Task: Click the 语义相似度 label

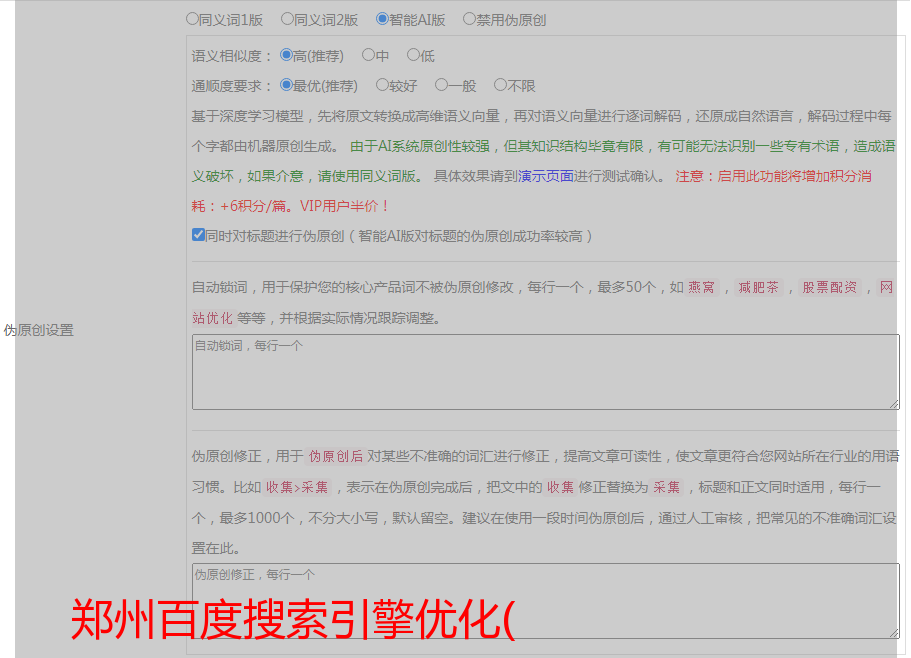Action: tap(232, 56)
